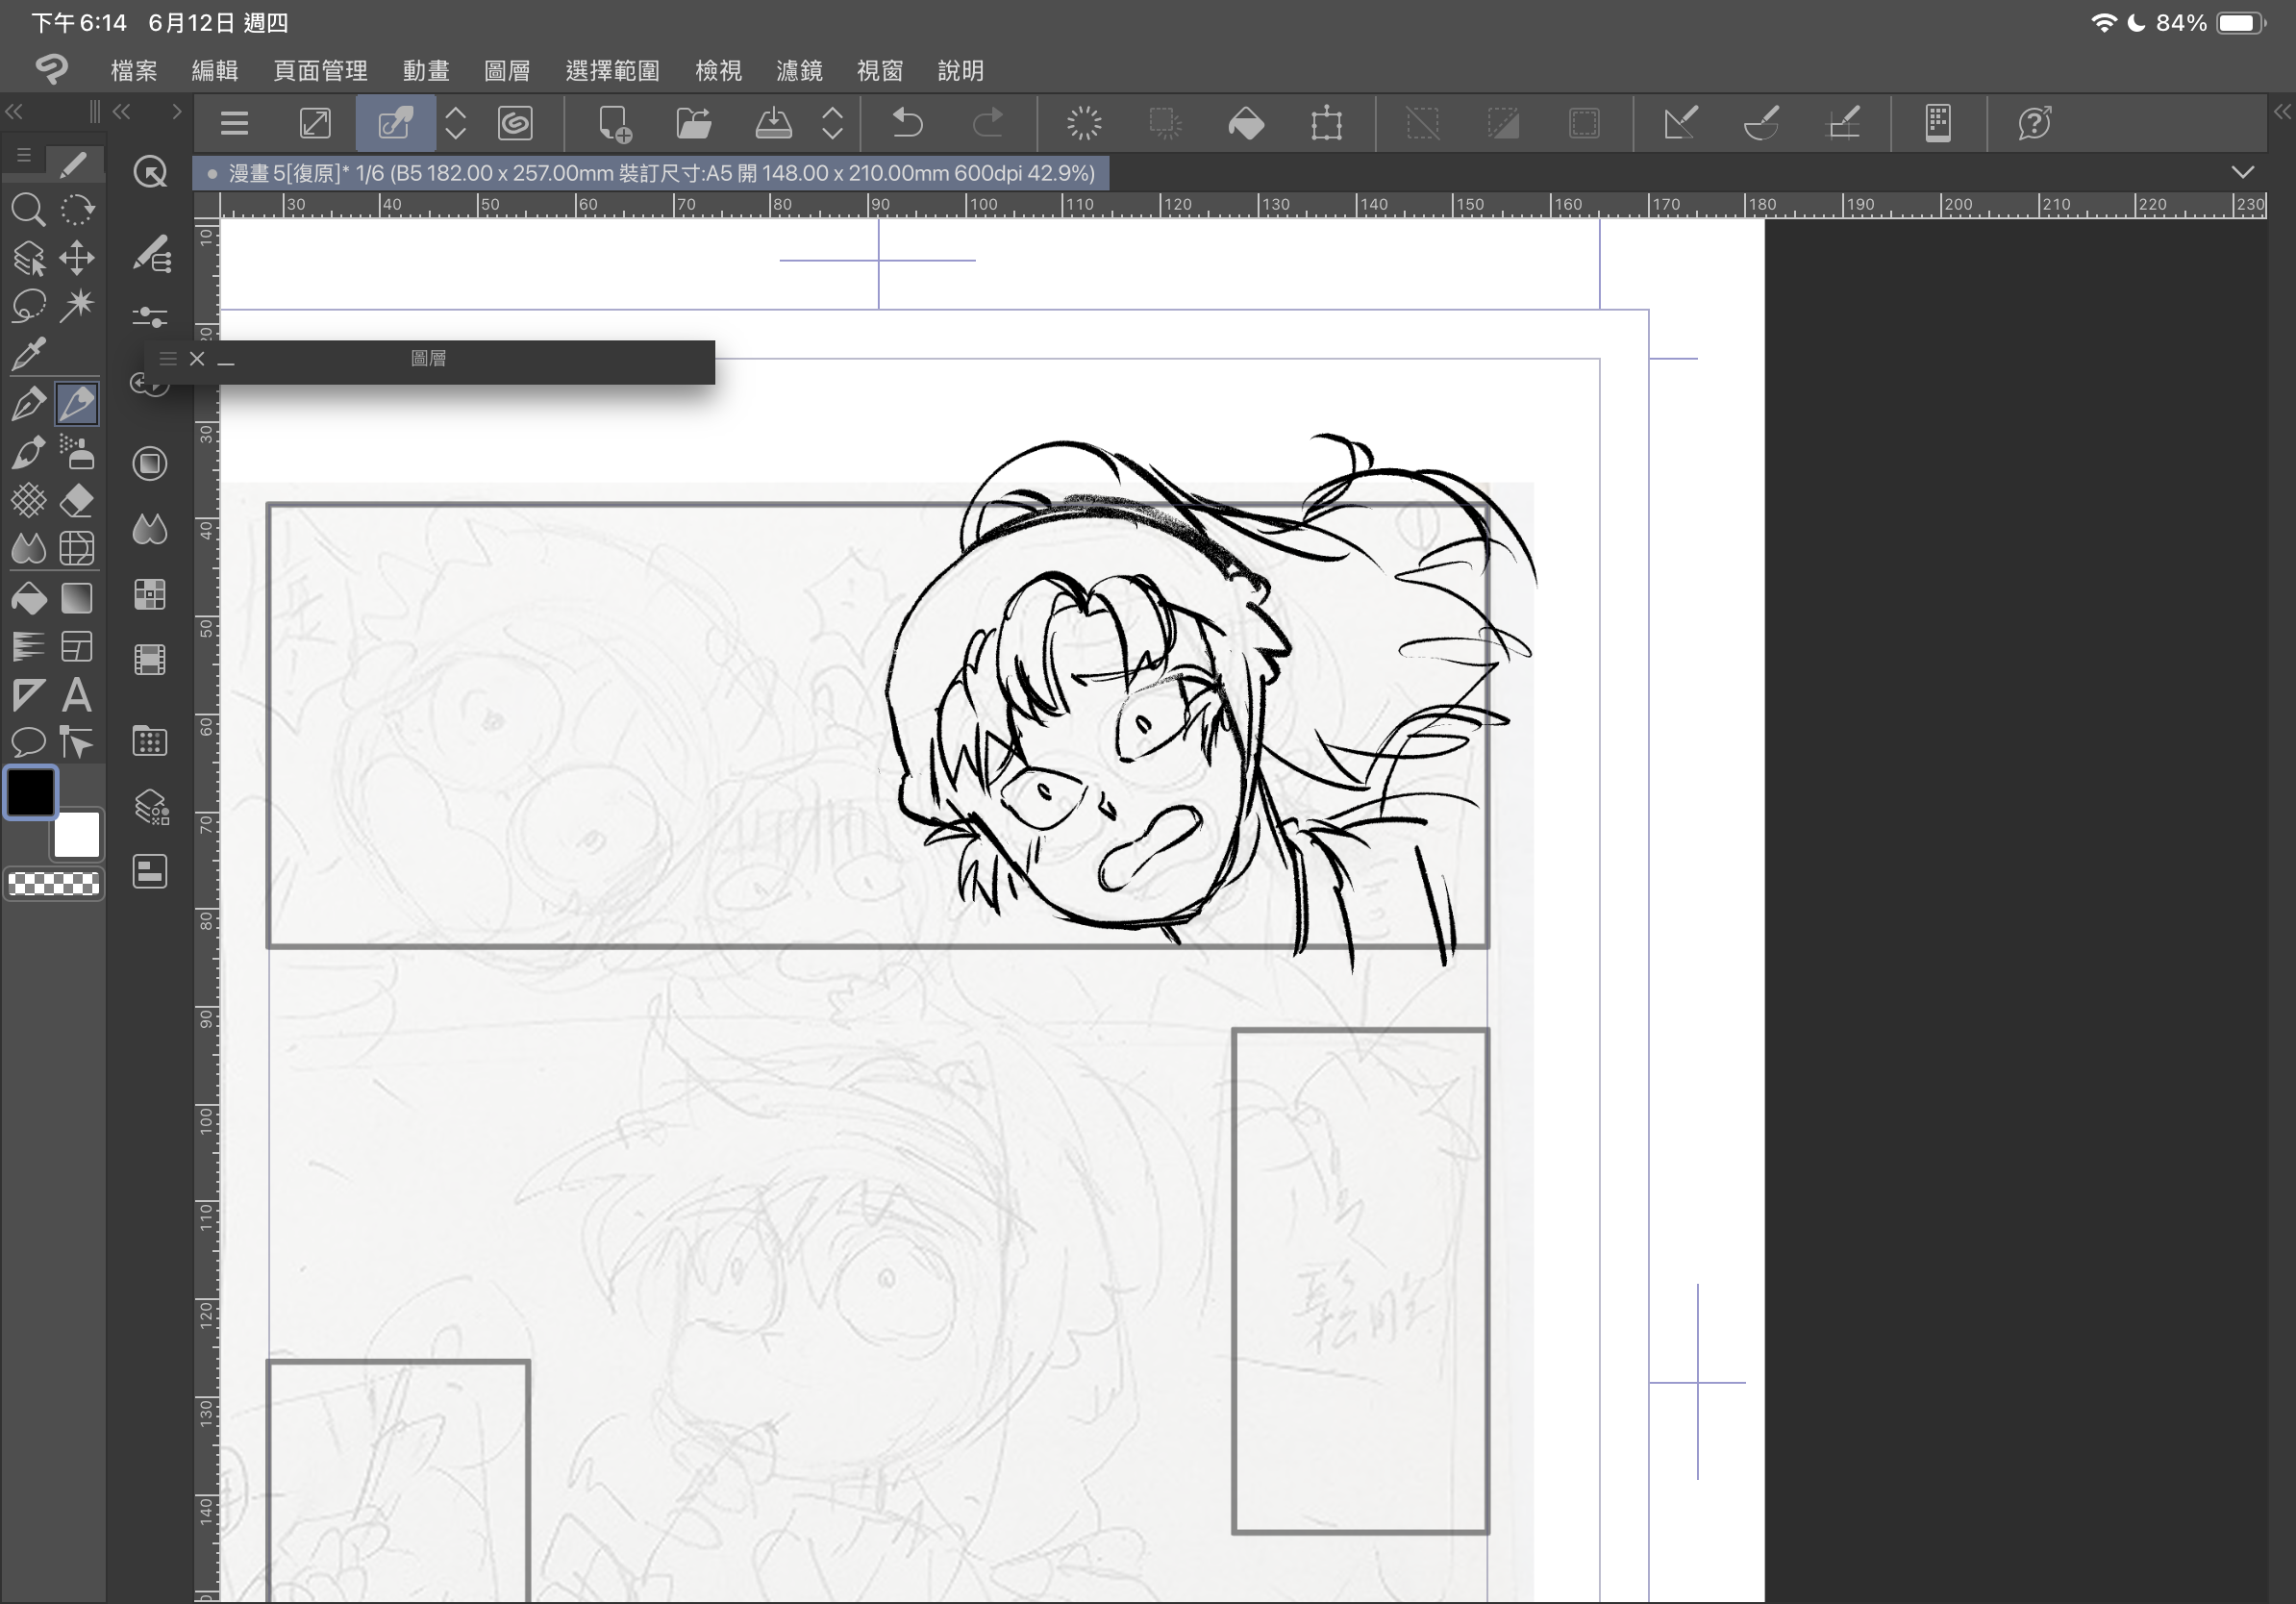Open the Quick Access palette icon
The width and height of the screenshot is (2296, 1604).
click(x=150, y=172)
